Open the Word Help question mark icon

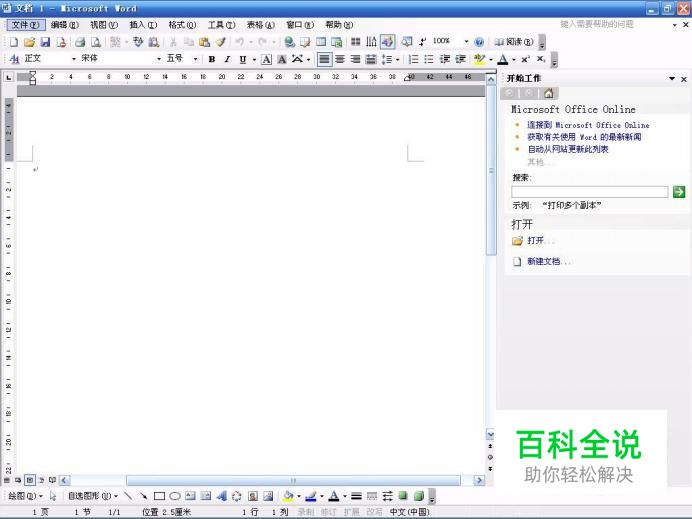[x=479, y=42]
